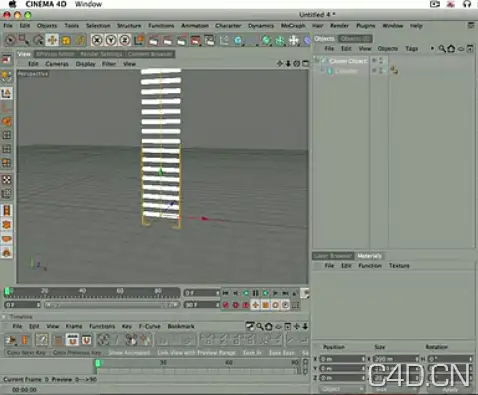This screenshot has height=395, width=478.
Task: Open the F-Curve menu in Timeline
Action: [x=150, y=326]
